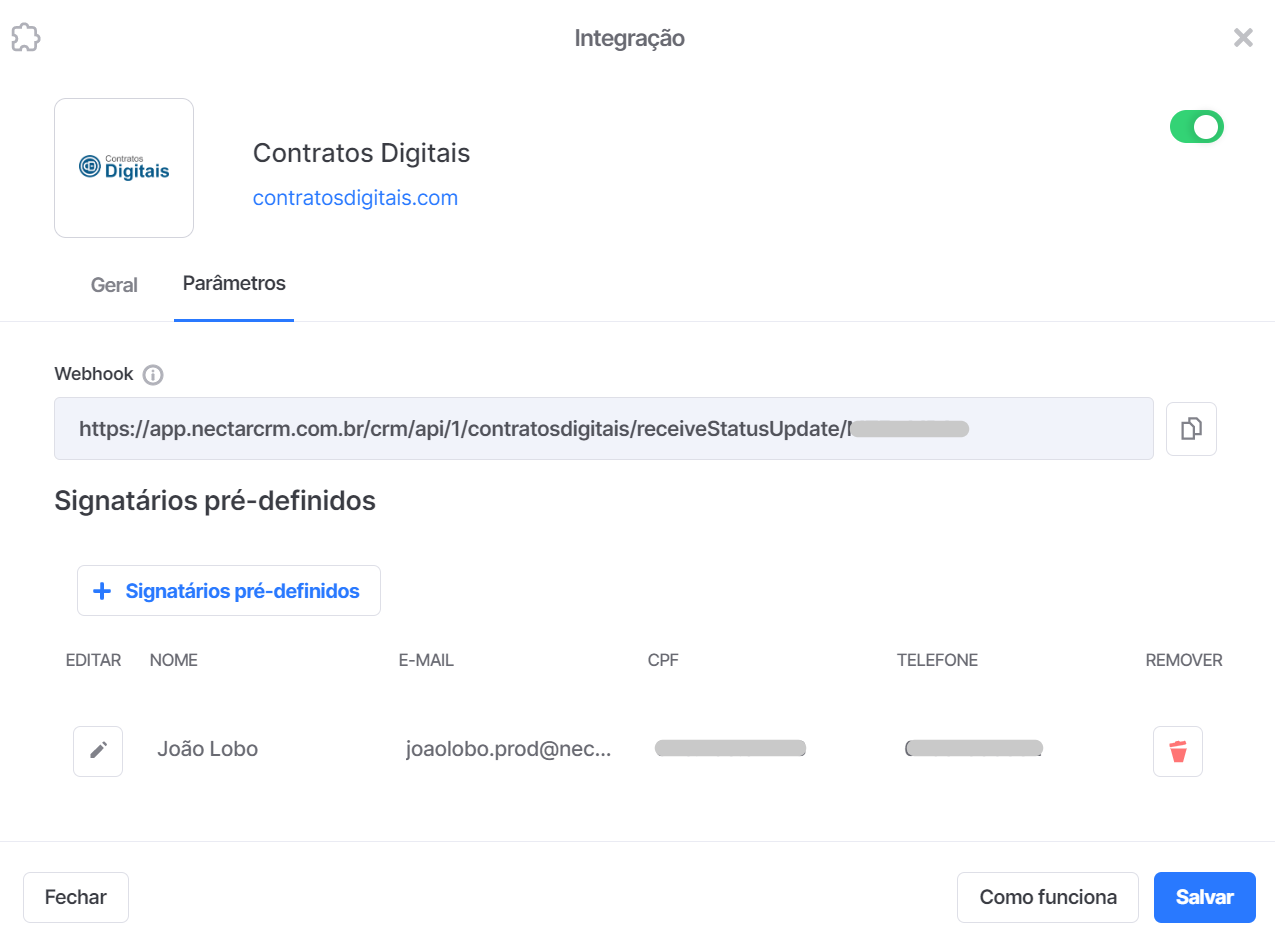Click the NOME column header
The height and width of the screenshot is (940, 1275).
coord(174,660)
